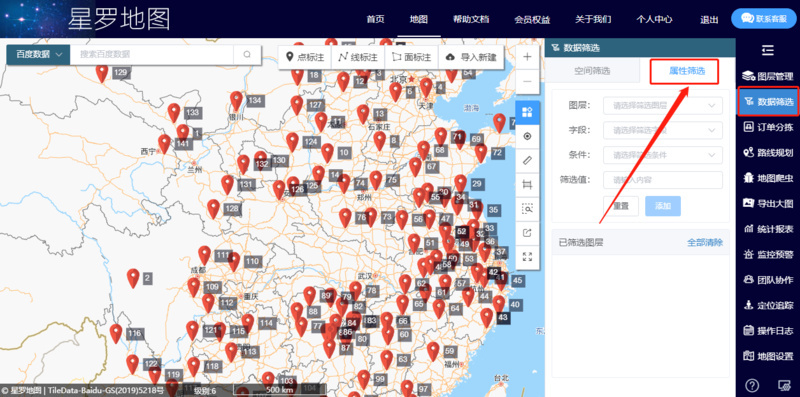Zoom in the map with plus
This screenshot has height=397, width=800.
point(528,57)
